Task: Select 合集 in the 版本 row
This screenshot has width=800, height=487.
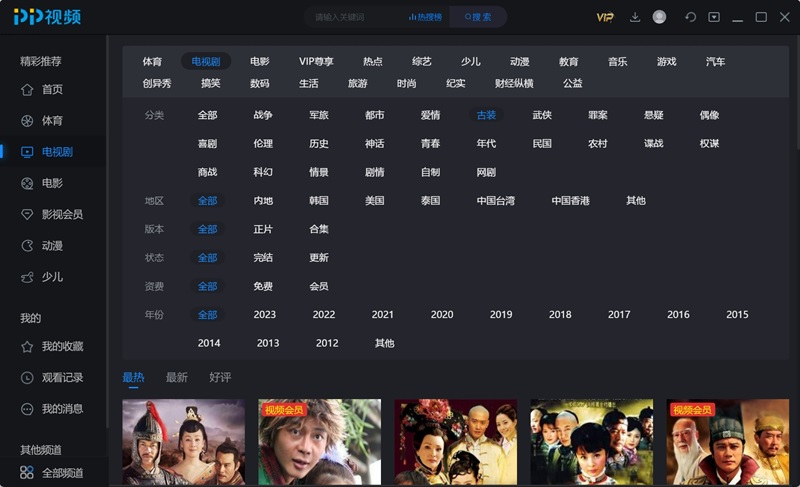Action: (x=319, y=229)
